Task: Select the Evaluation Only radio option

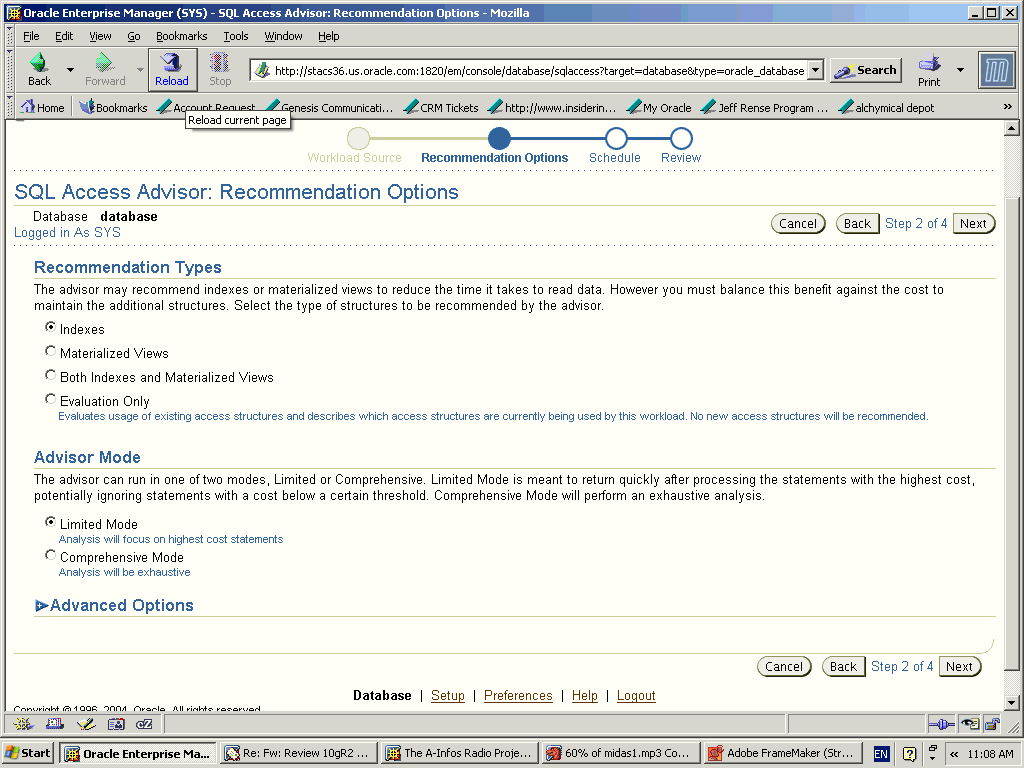Action: pyautogui.click(x=51, y=399)
